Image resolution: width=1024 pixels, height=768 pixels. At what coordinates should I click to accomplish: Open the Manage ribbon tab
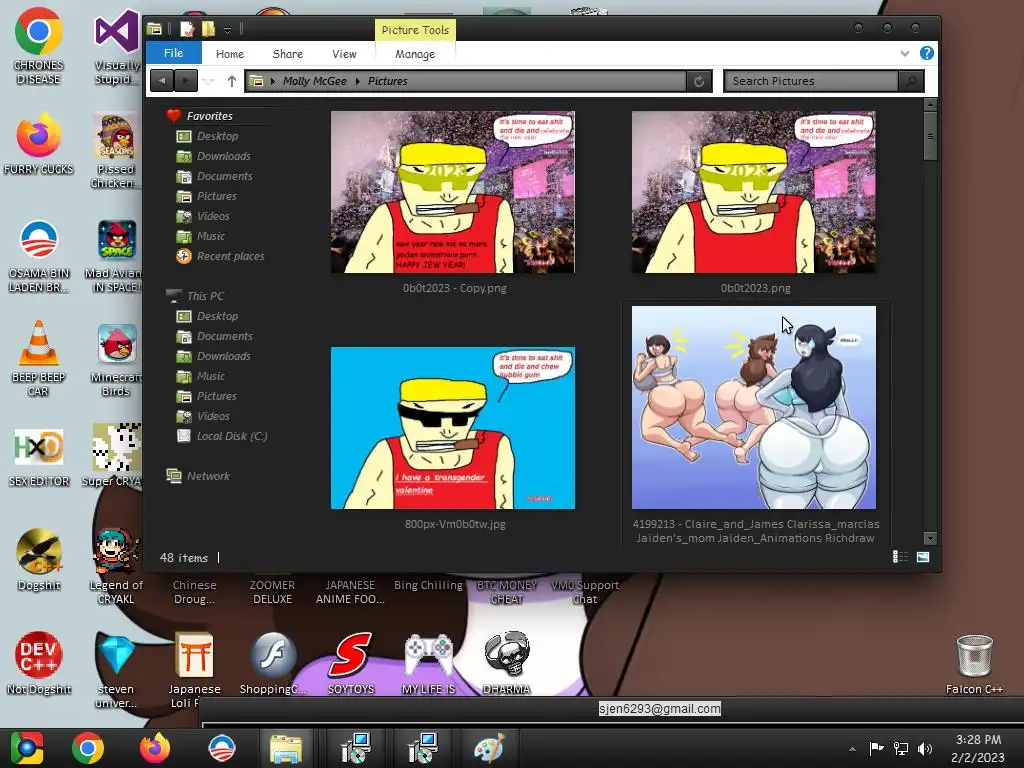(415, 54)
